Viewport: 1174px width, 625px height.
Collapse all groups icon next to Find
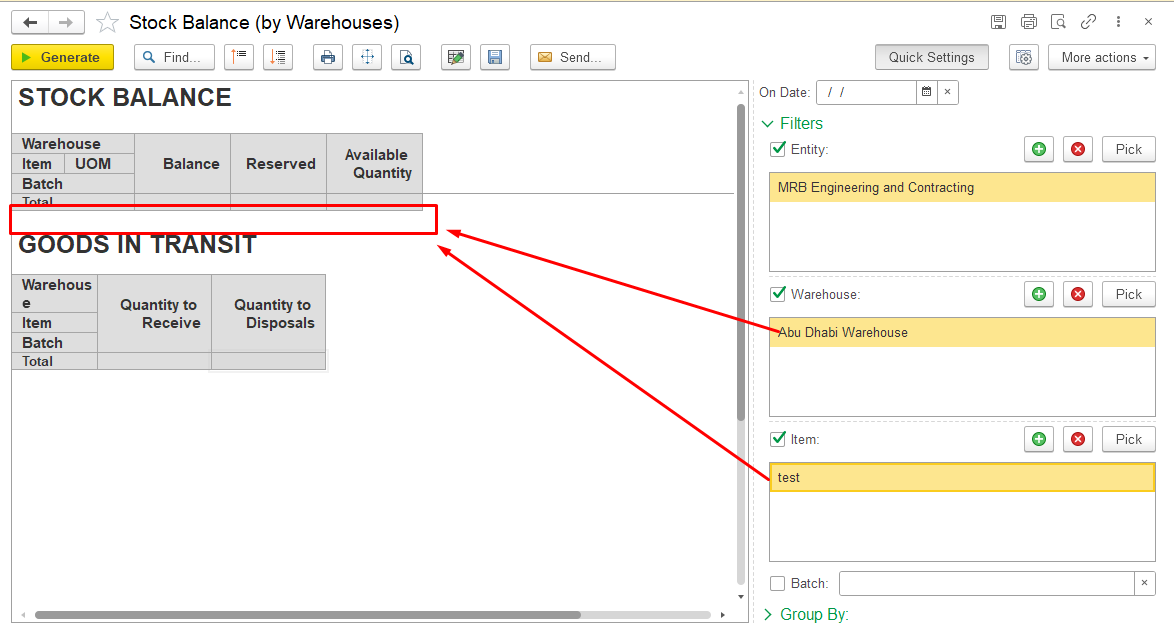click(x=239, y=58)
